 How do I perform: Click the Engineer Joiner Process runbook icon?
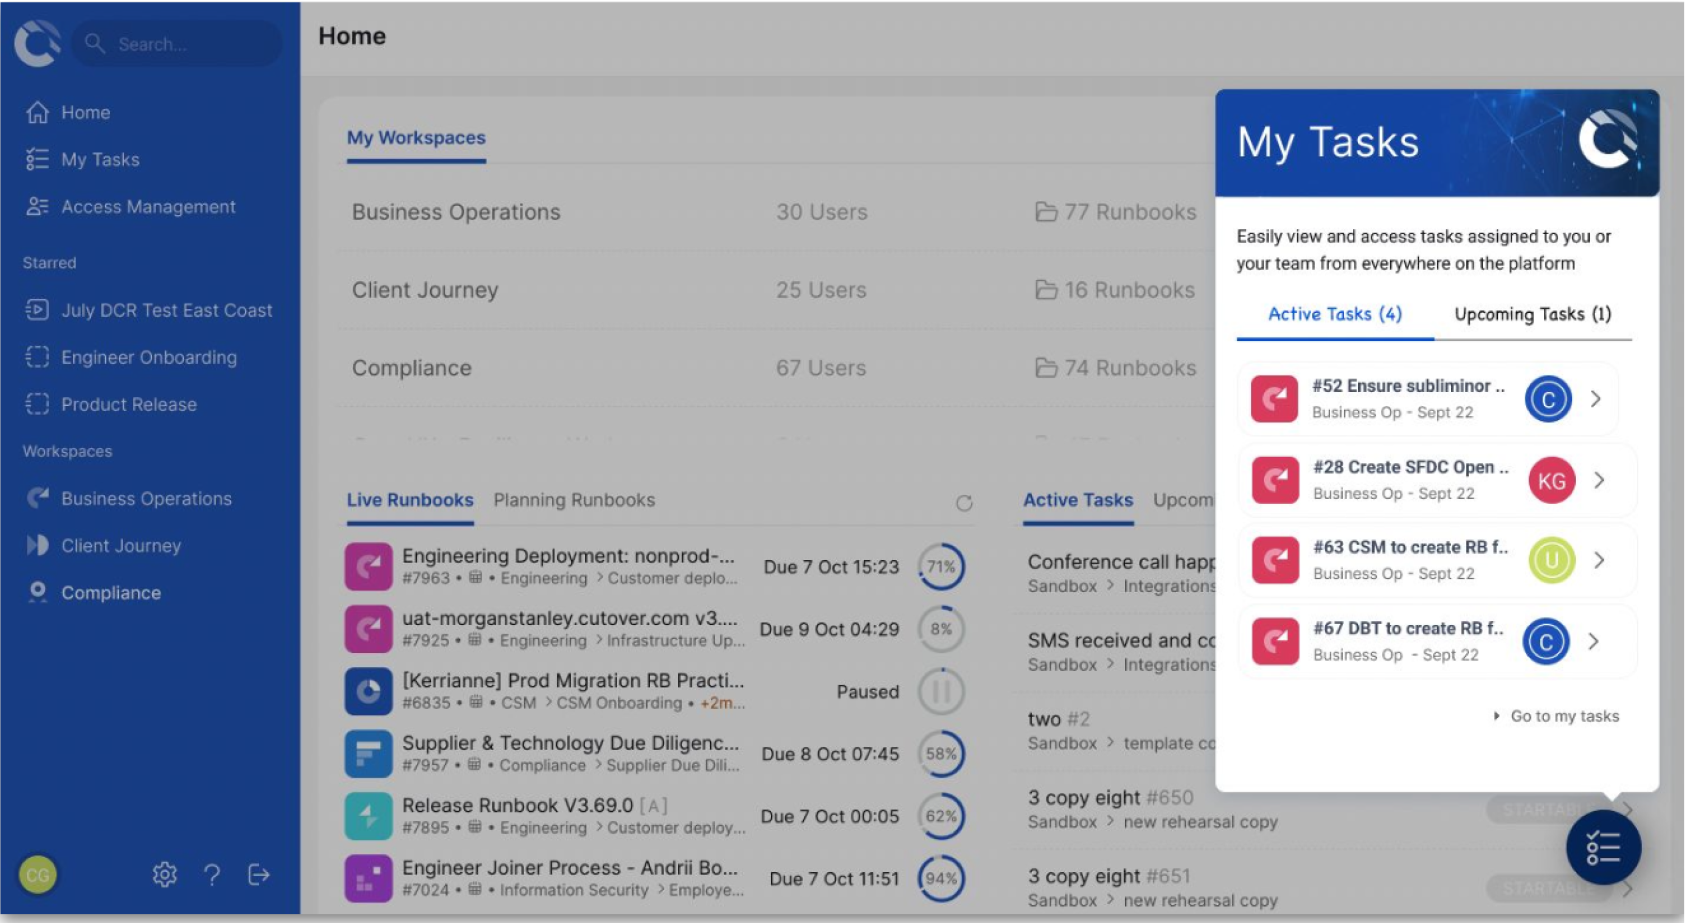click(x=368, y=878)
